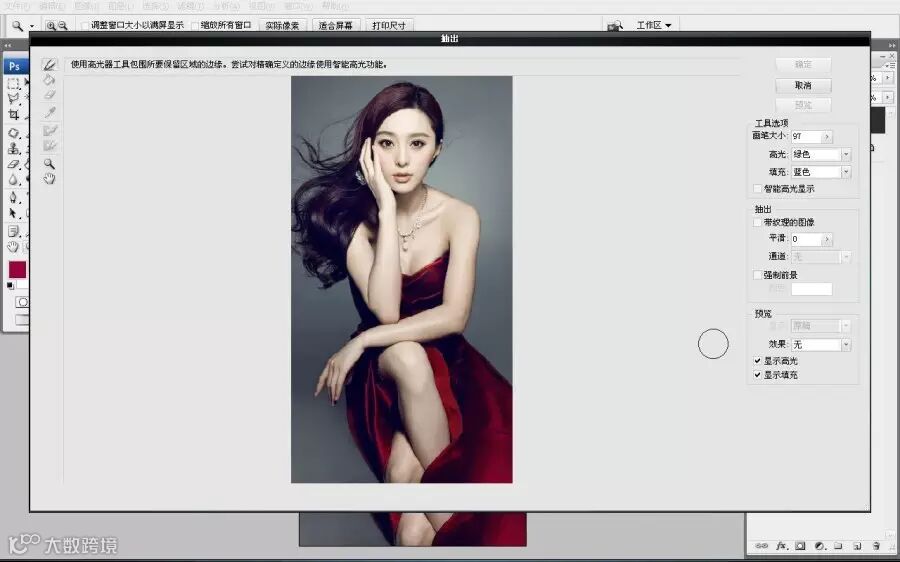Click the Ps logo atop main toolbox
This screenshot has width=900, height=562.
tap(15, 66)
